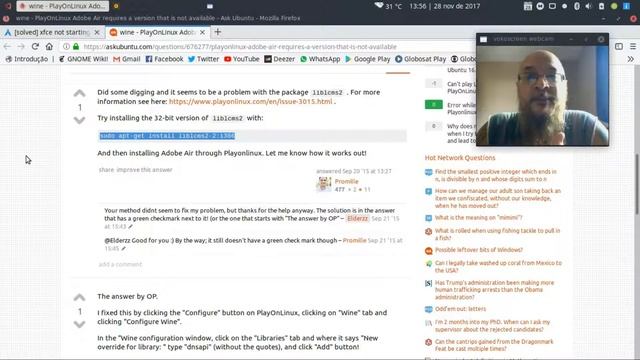The width and height of the screenshot is (640, 360).
Task: Close the PlayOnLinux Adobe tab
Action: click(202, 32)
